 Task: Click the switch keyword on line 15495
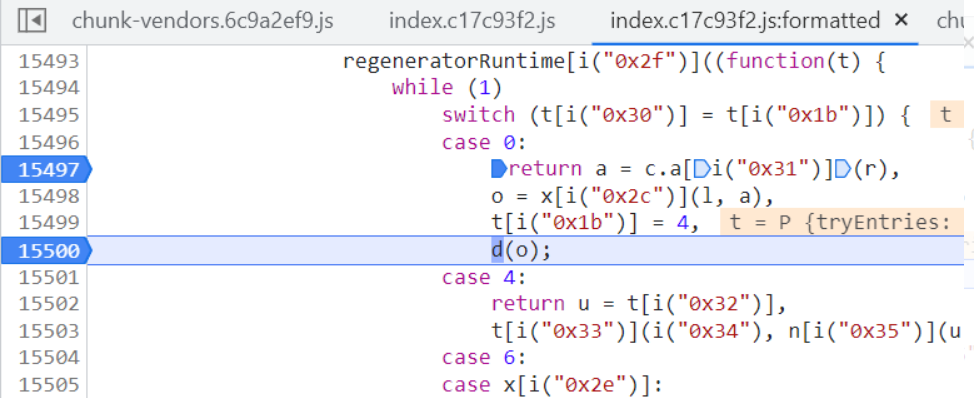pos(478,115)
